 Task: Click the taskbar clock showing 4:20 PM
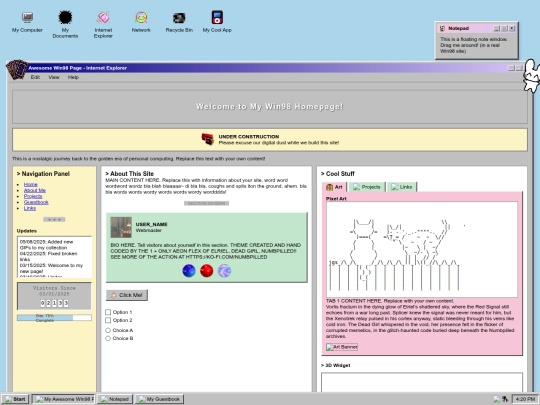point(525,399)
